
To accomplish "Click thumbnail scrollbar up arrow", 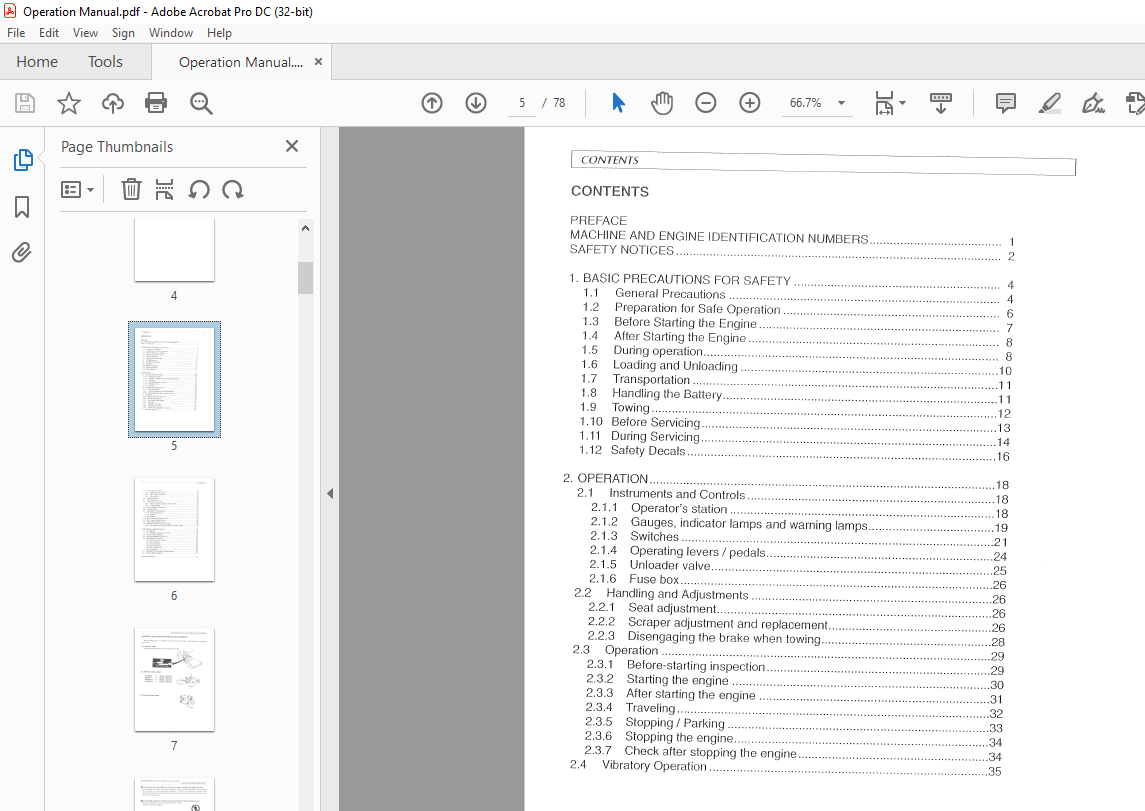I will click(x=305, y=228).
